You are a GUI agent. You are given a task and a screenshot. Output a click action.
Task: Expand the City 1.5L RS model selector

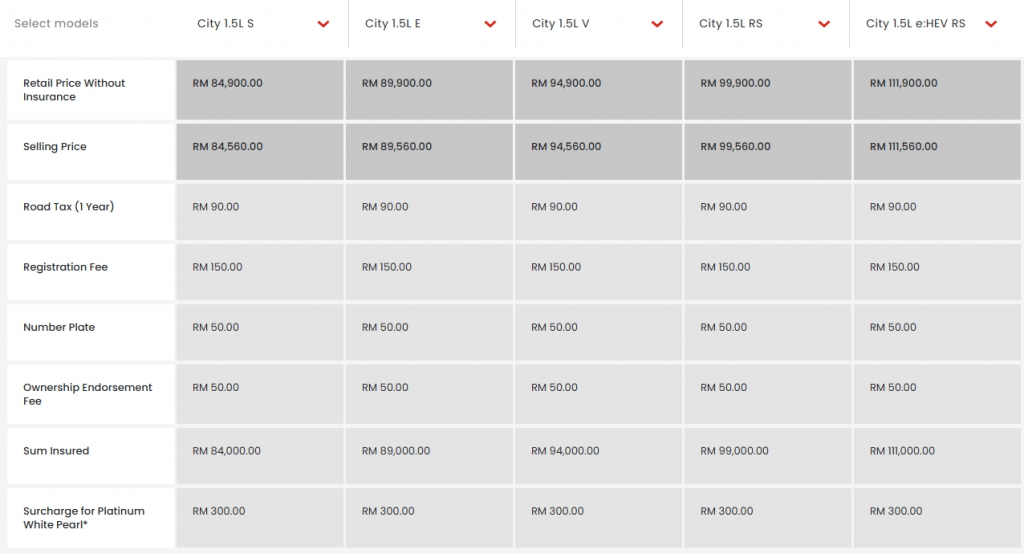[731, 24]
